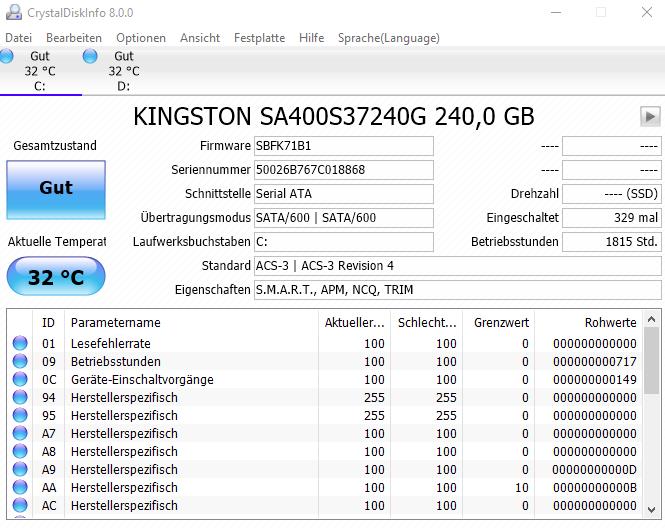Image resolution: width=665 pixels, height=528 pixels.
Task: Minimize the CrystalDiskInfo window
Action: pos(556,12)
